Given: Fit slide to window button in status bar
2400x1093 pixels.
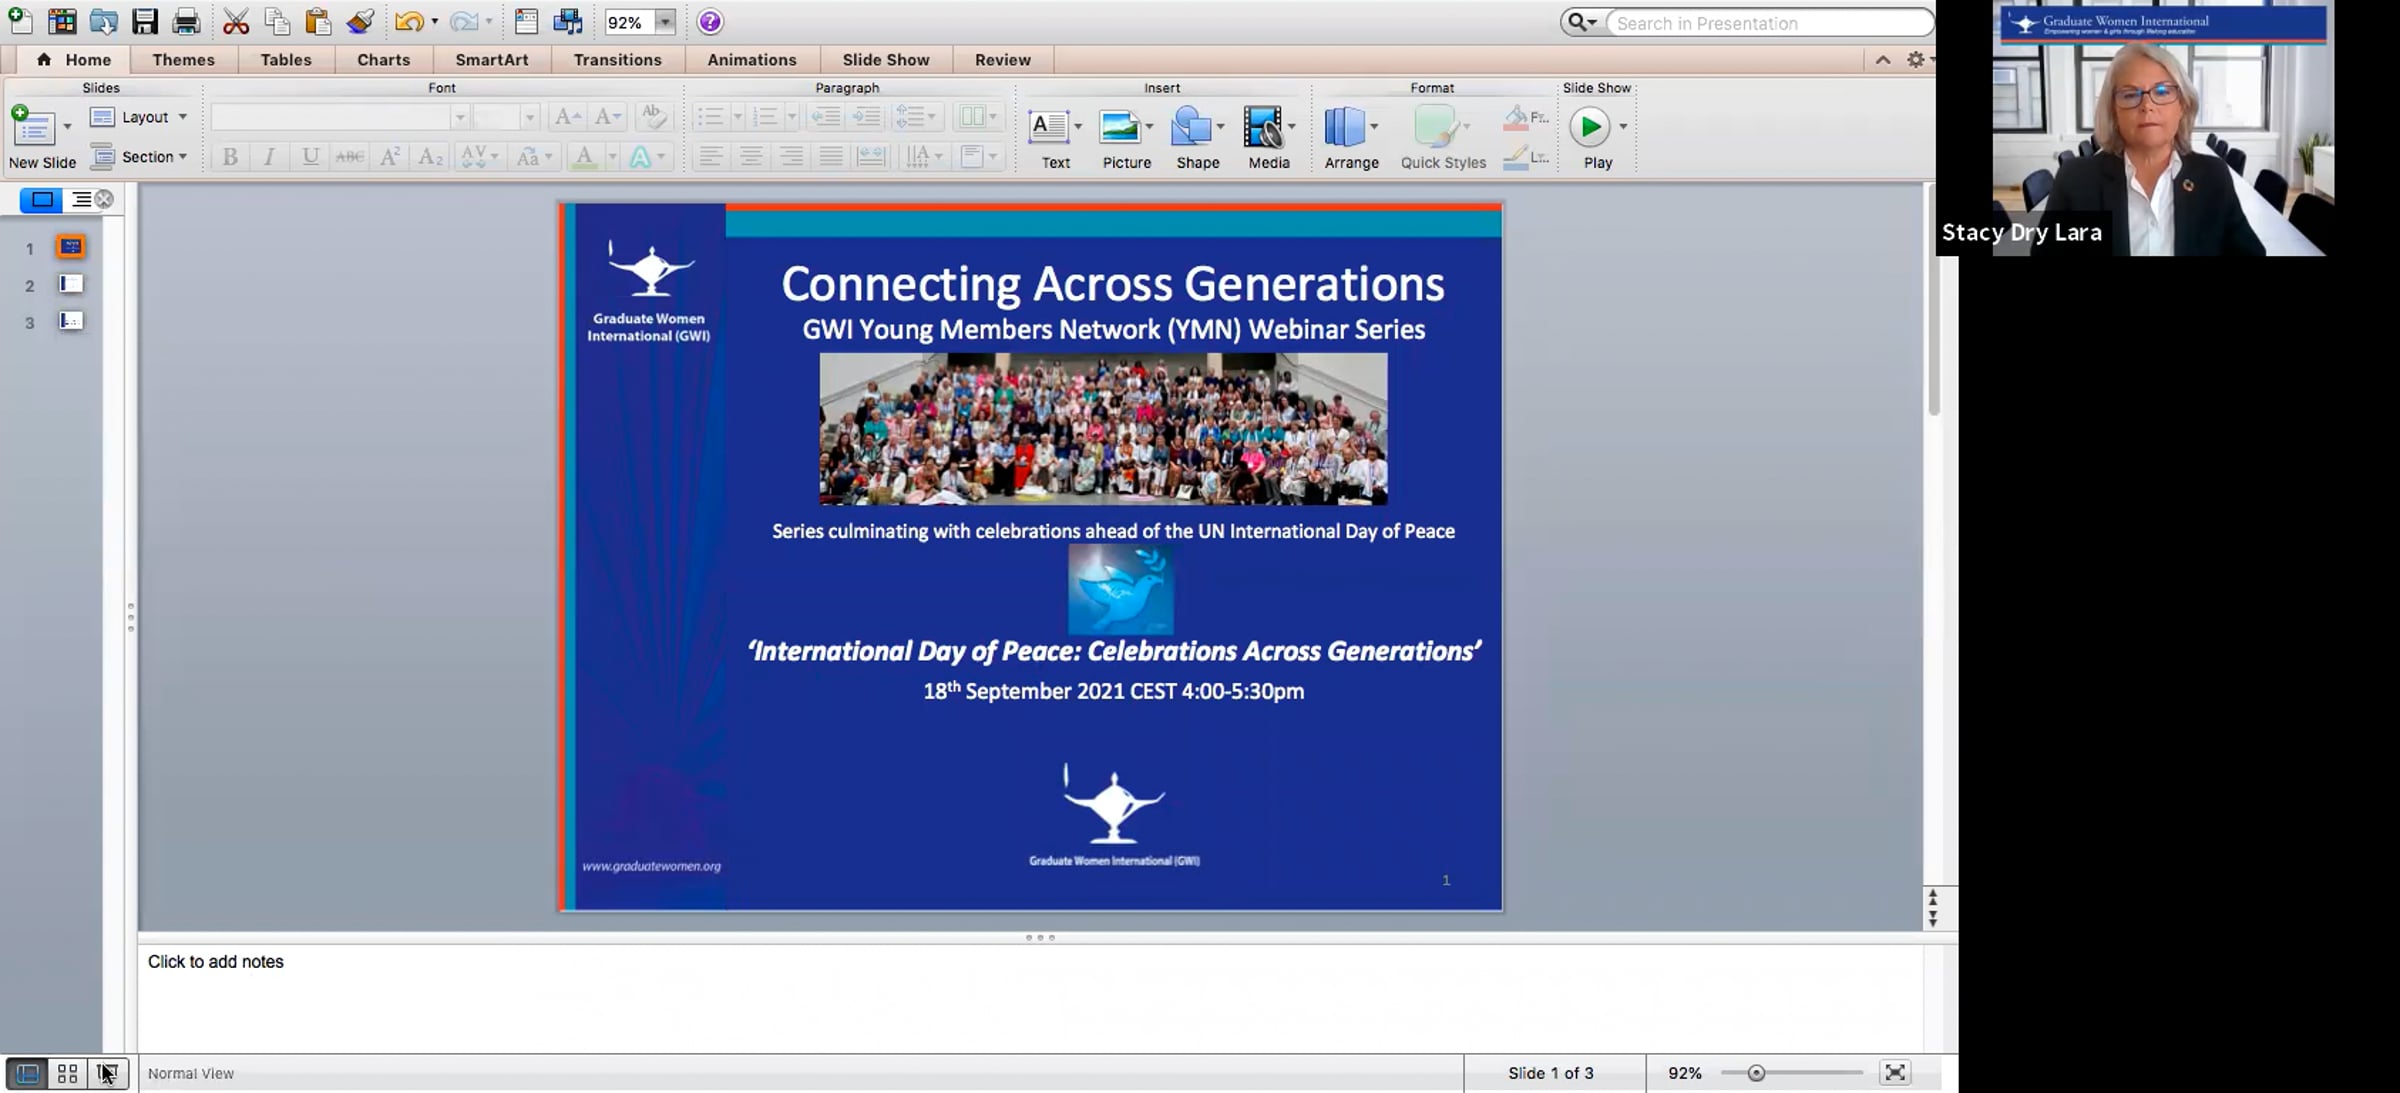Looking at the screenshot, I should coord(1895,1074).
